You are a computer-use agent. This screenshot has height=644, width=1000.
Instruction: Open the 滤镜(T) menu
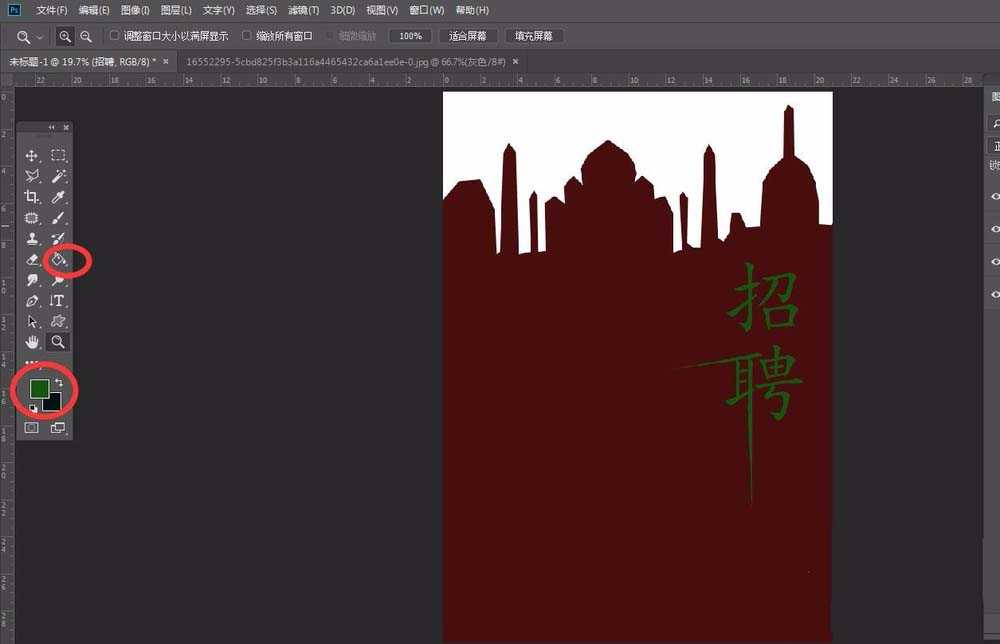[x=303, y=10]
